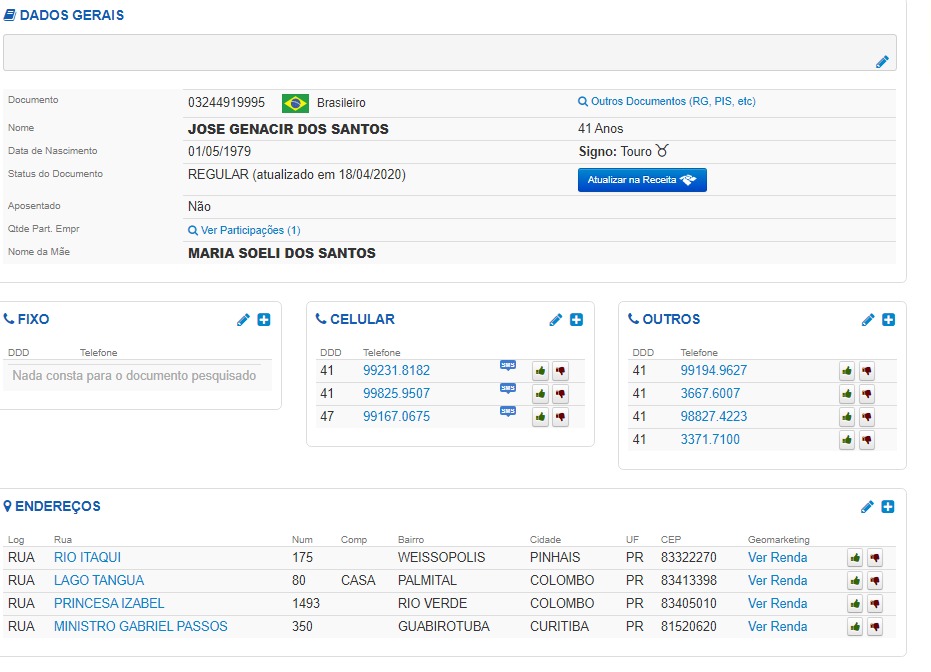Edit the OUTROS phone list with pencil
Screen dimensions: 931x672
click(868, 320)
